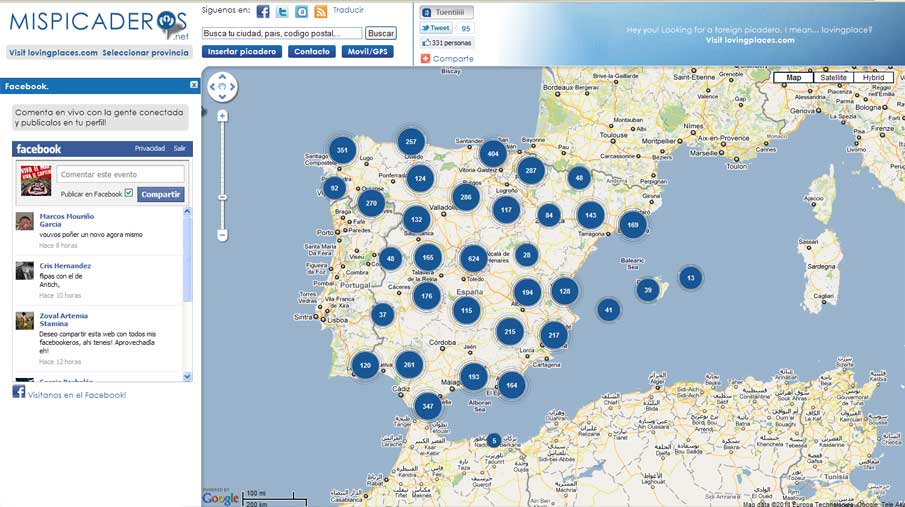Click the 95 tweet count bubble

(x=466, y=28)
